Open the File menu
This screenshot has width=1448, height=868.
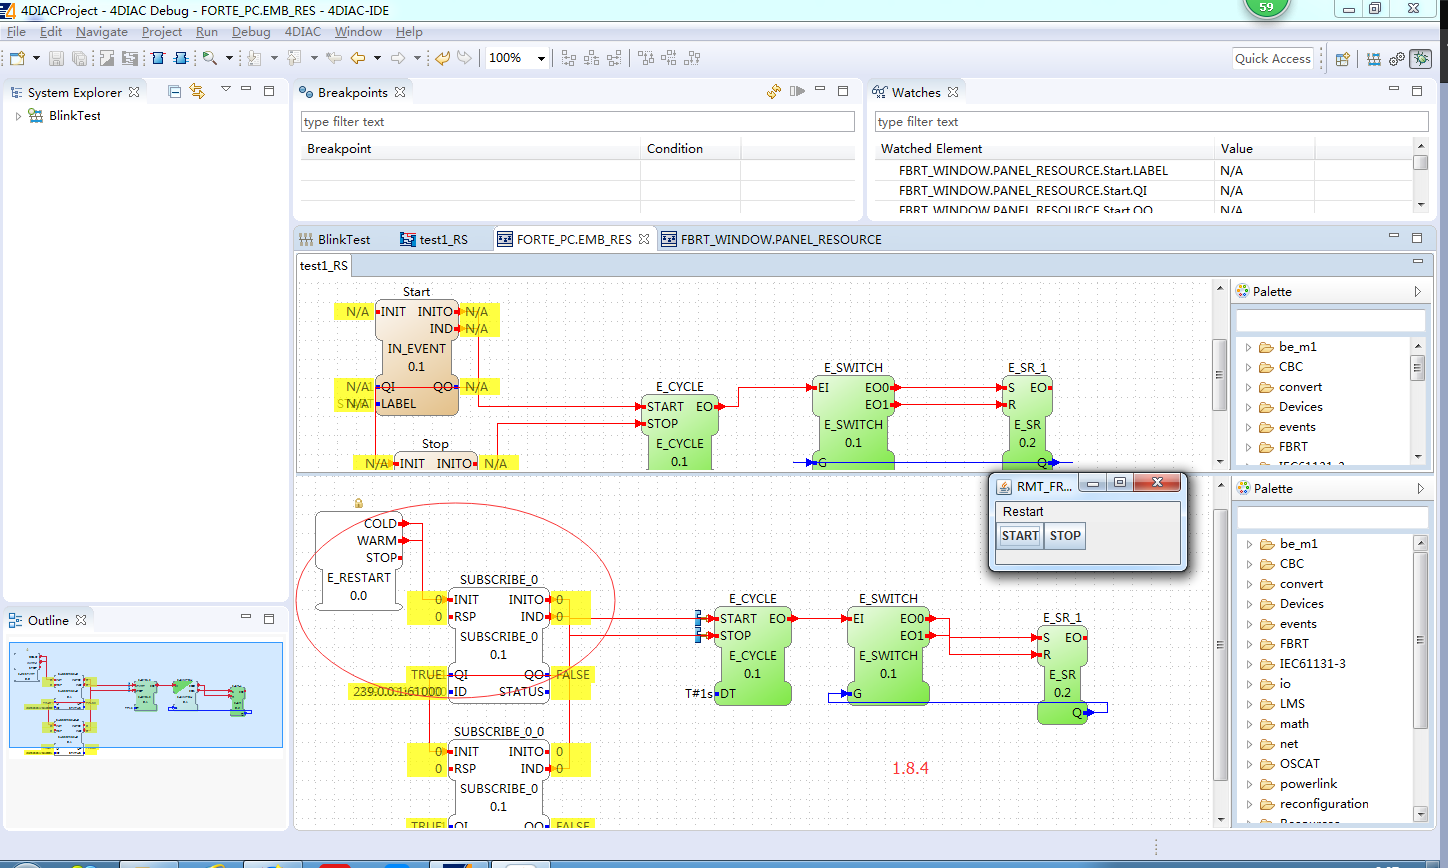[x=16, y=32]
